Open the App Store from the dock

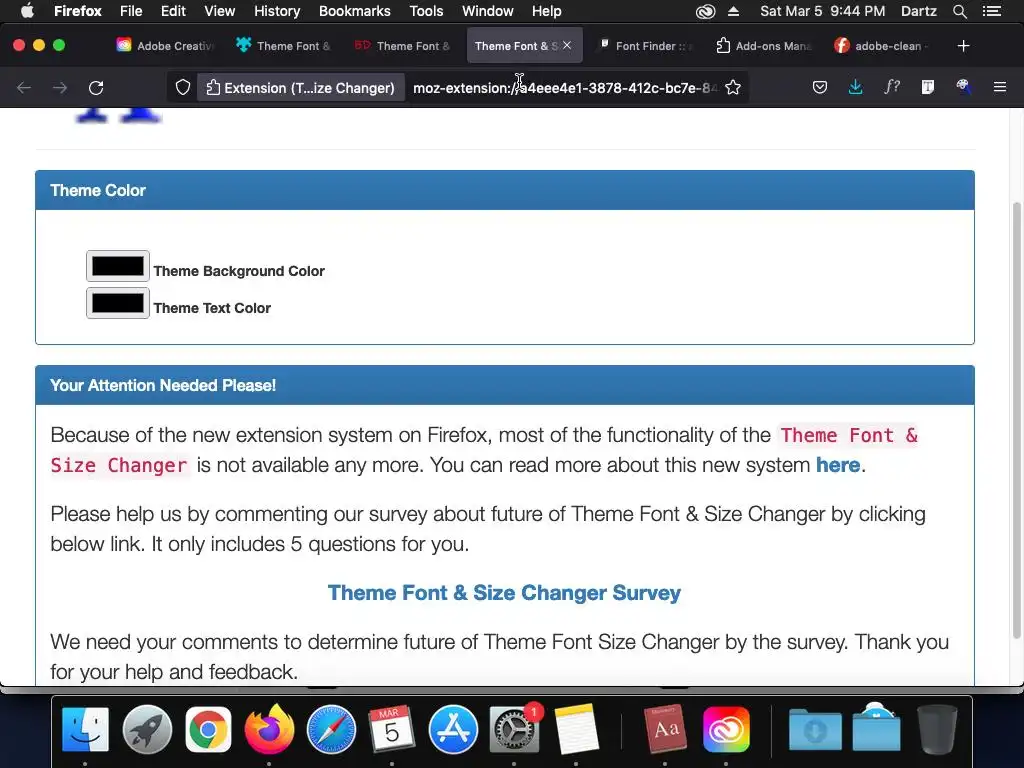(x=453, y=729)
